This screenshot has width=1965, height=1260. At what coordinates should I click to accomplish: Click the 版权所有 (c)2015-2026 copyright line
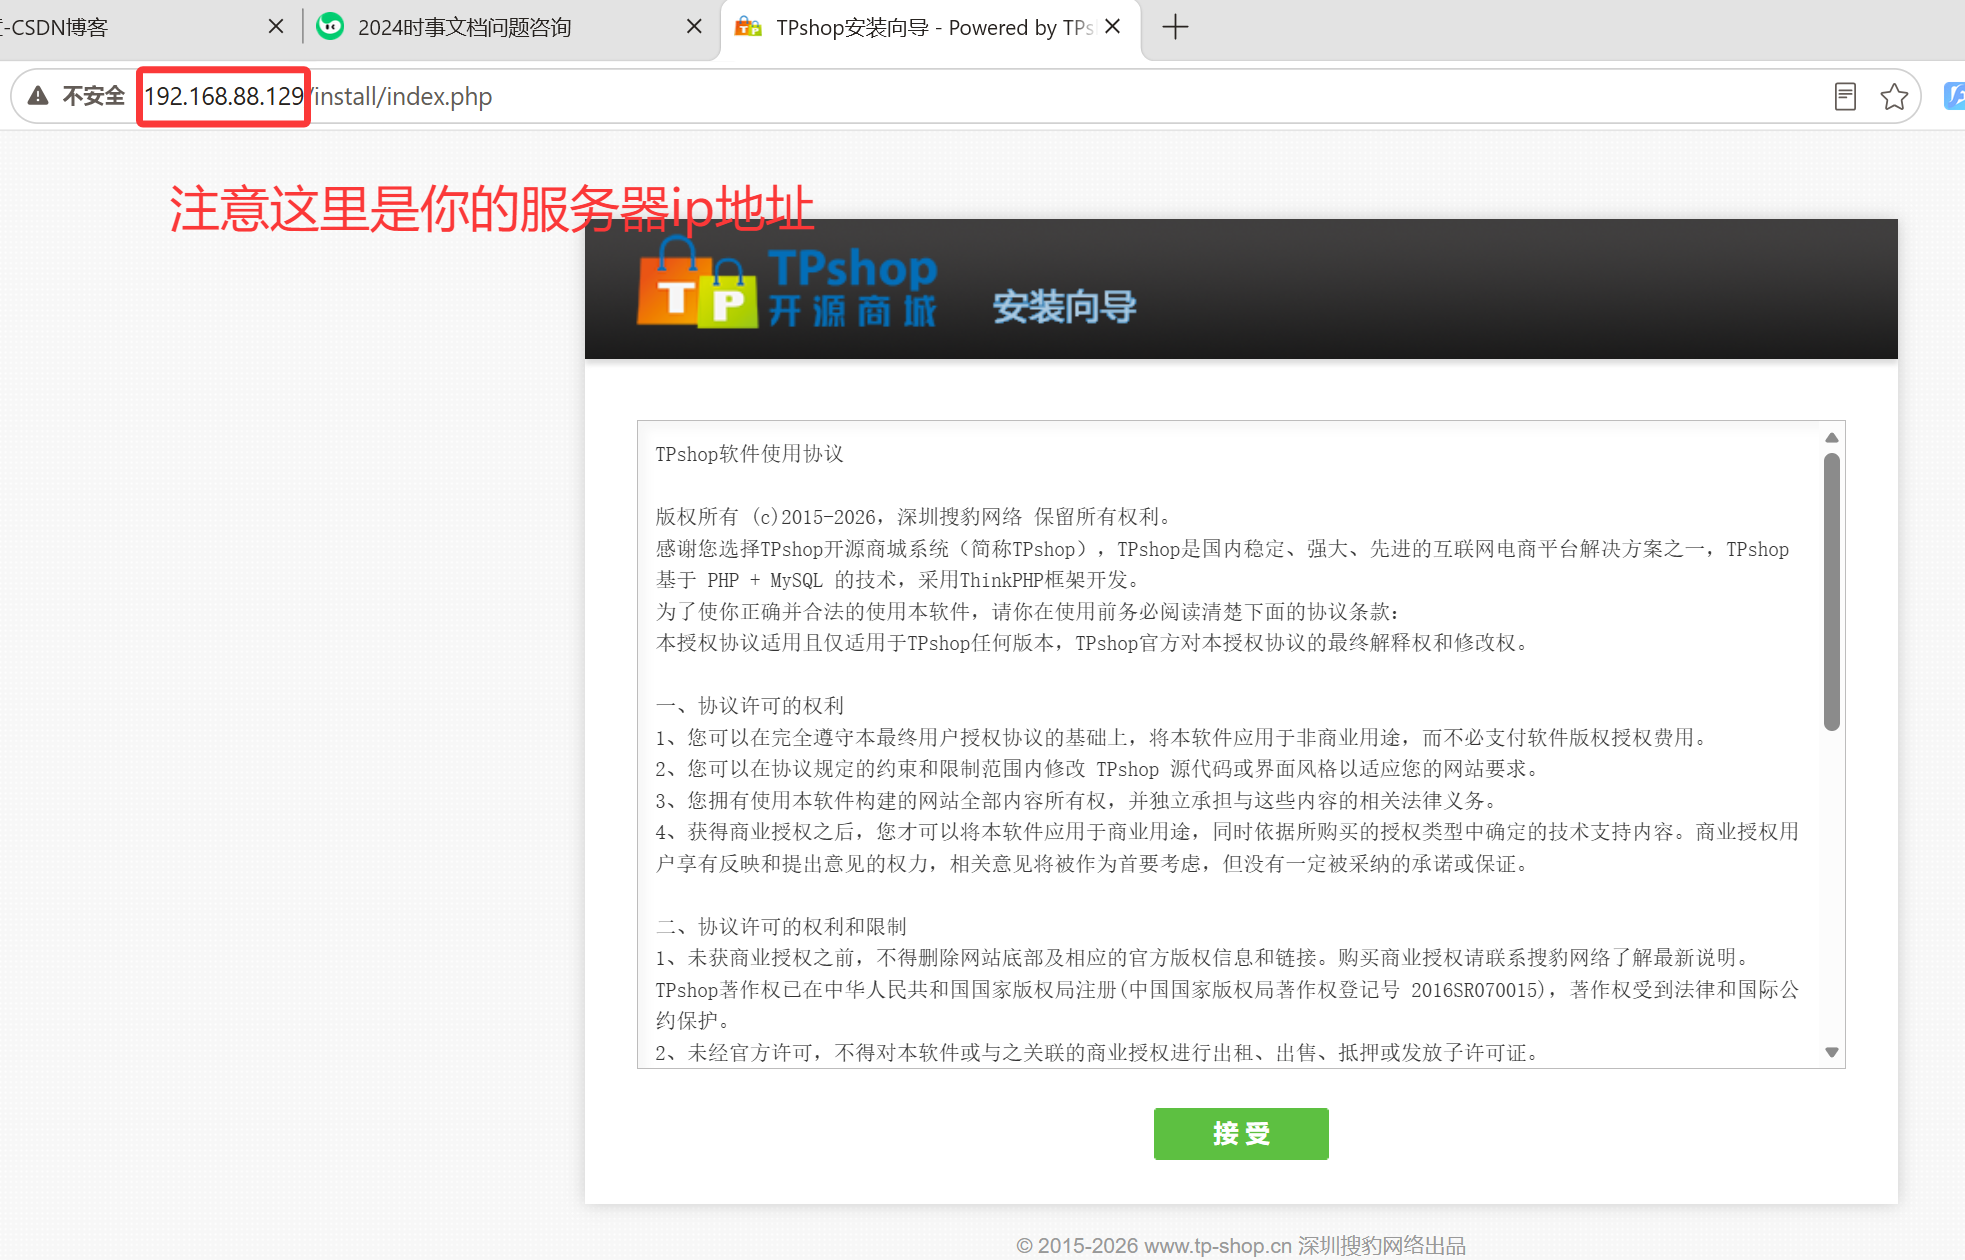tap(913, 517)
